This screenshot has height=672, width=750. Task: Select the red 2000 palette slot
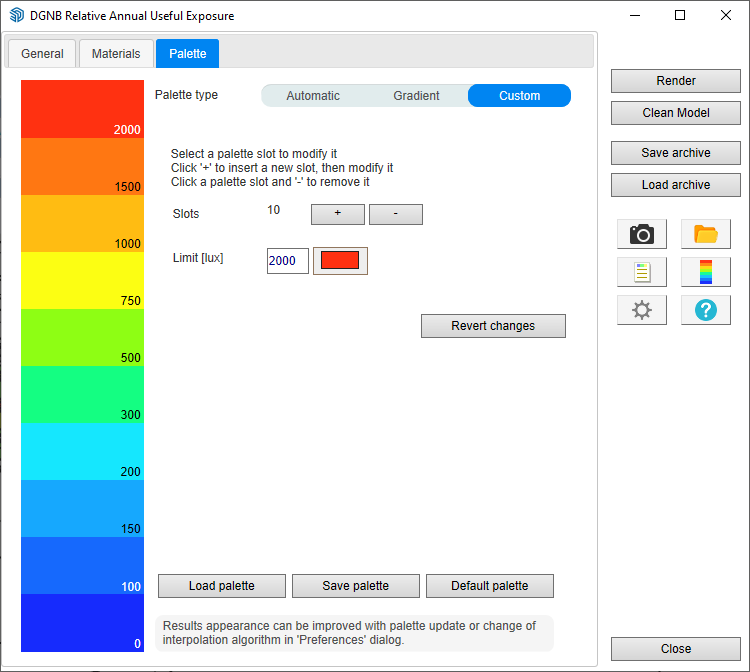(82, 109)
